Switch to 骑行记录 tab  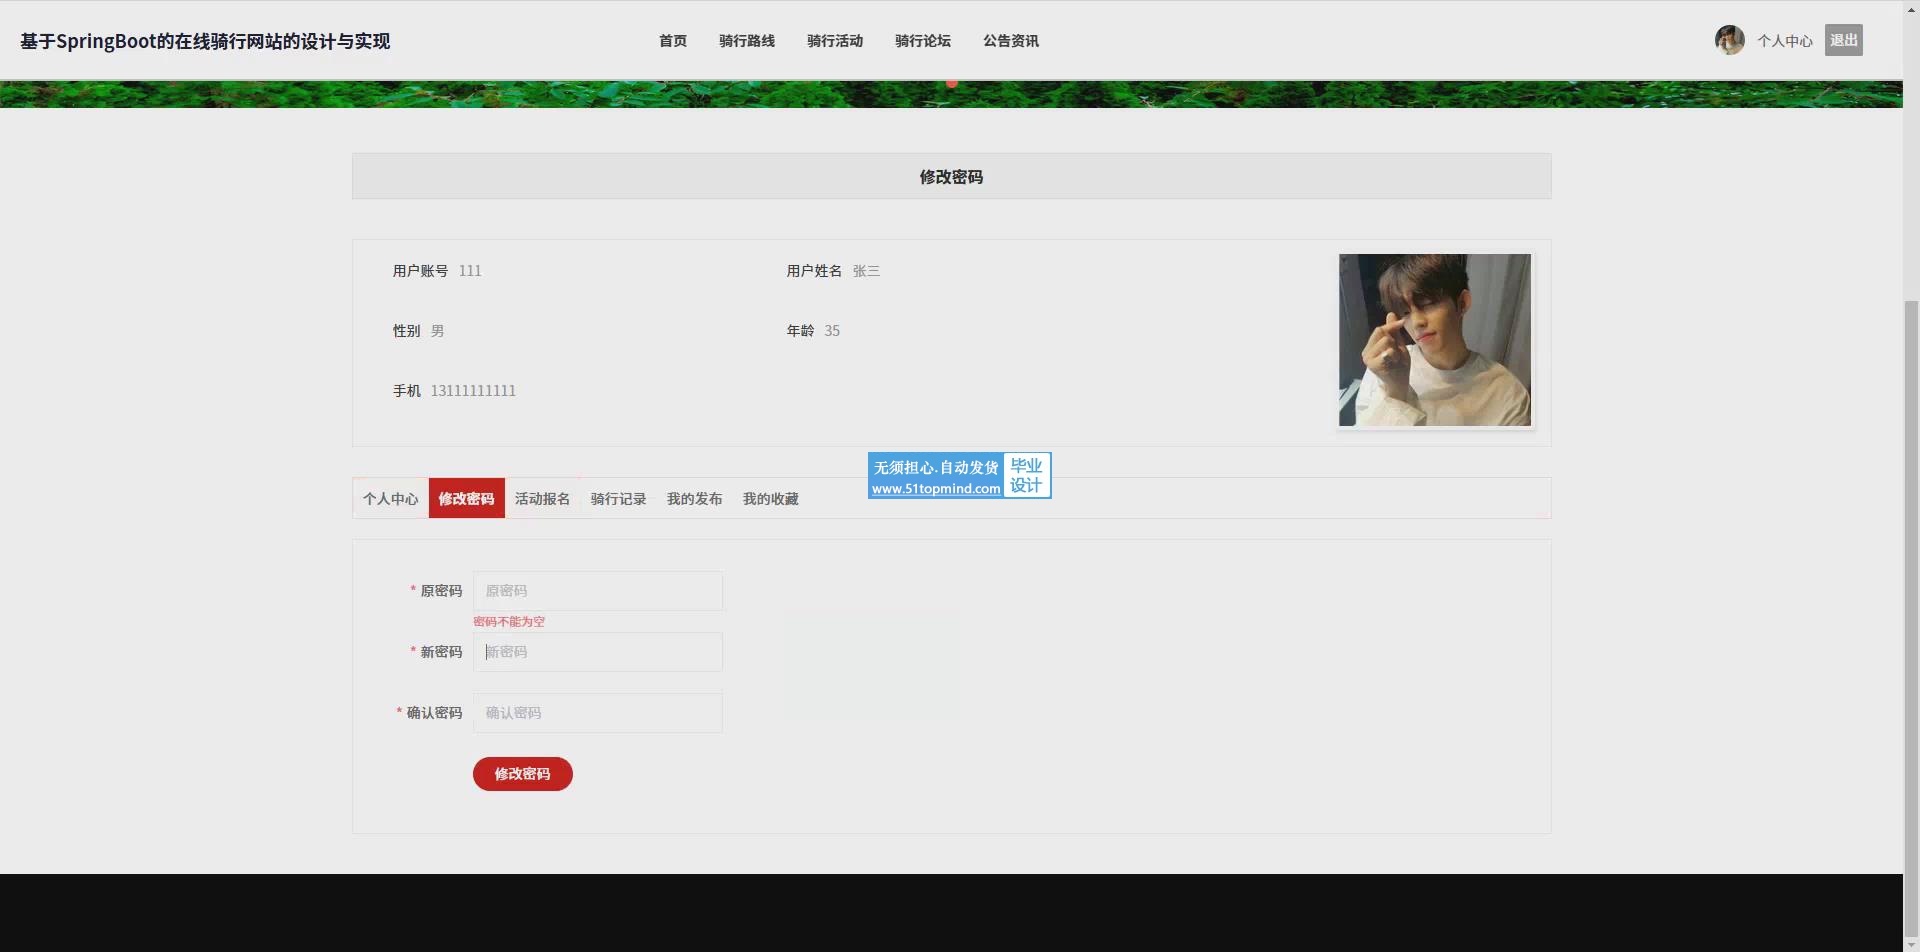(619, 498)
